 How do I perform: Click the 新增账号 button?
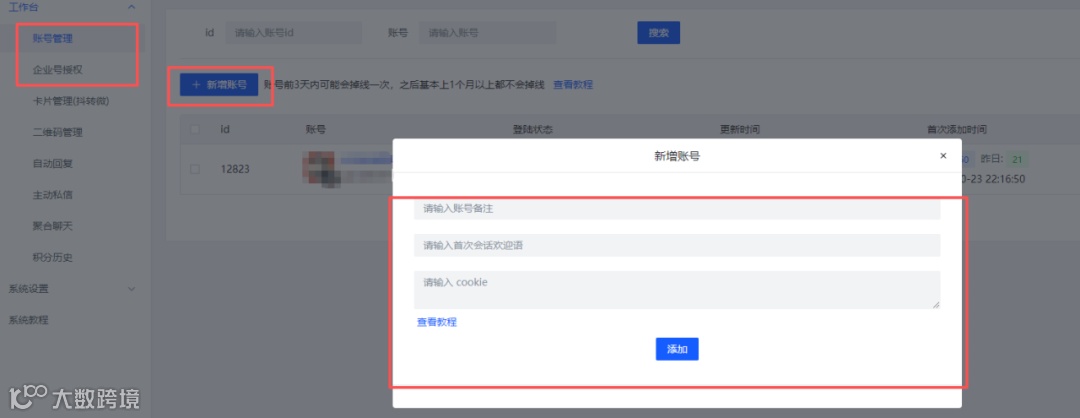219,85
